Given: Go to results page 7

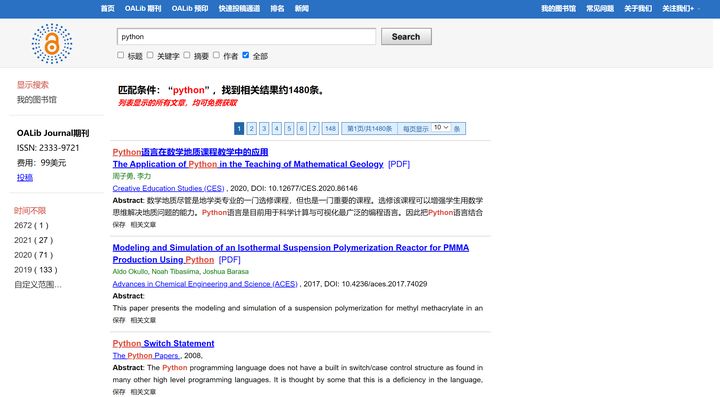Looking at the screenshot, I should pos(314,129).
